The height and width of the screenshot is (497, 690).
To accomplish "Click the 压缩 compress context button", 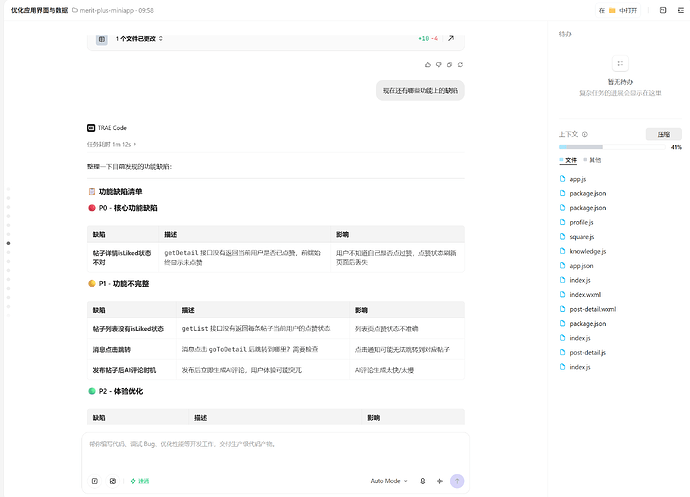I will [x=664, y=134].
